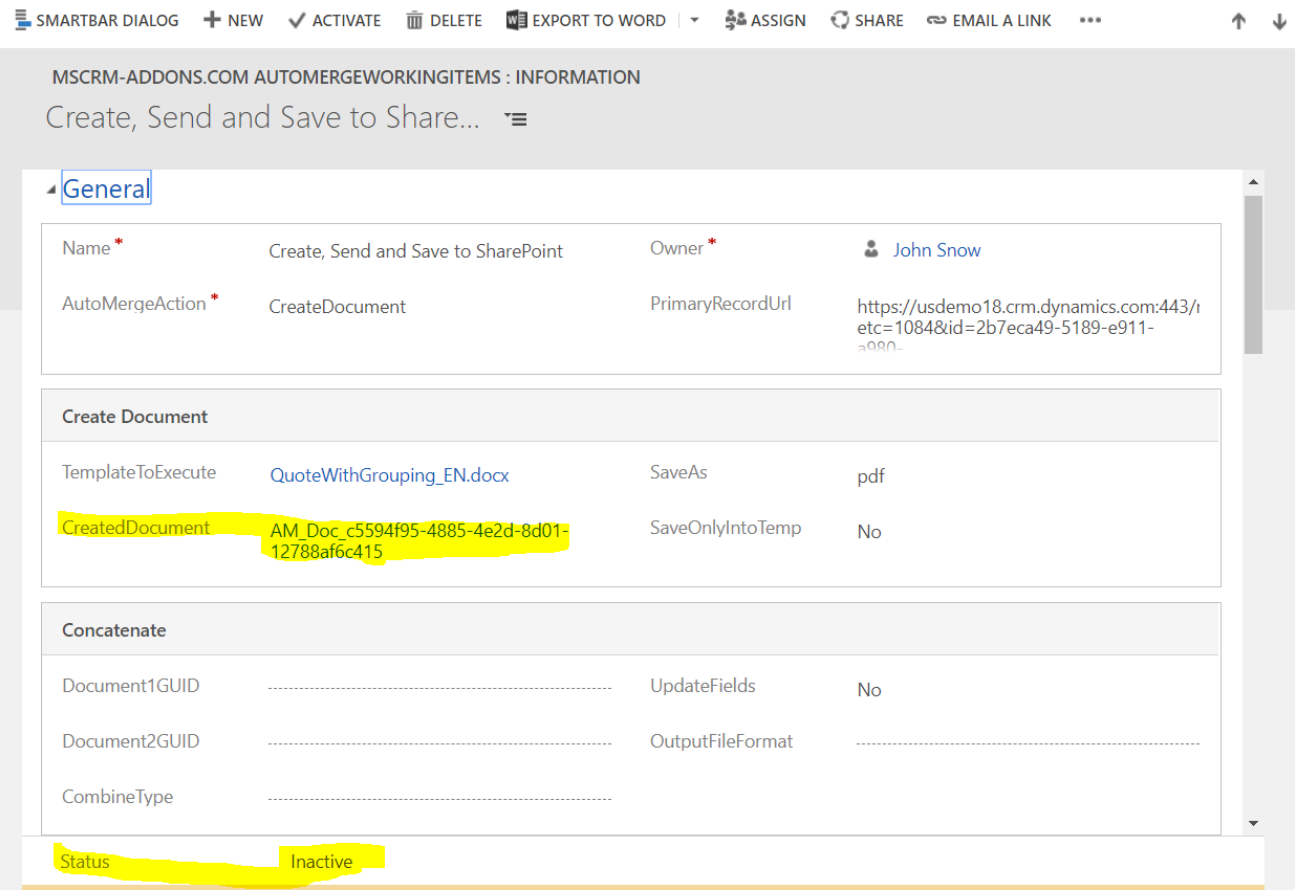The image size is (1295, 890).
Task: Click the empty Document1GUID field
Action: pyautogui.click(x=440, y=688)
